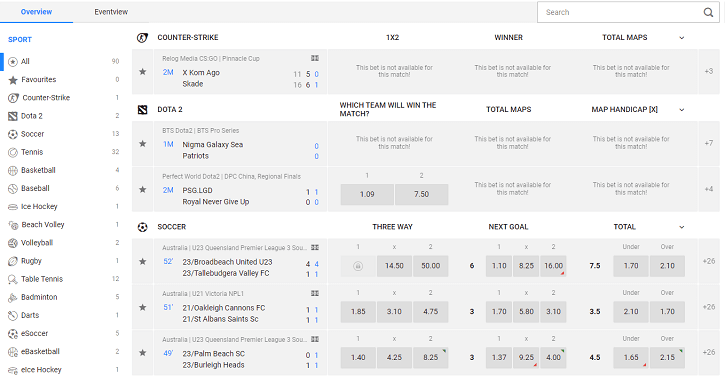Select next goal odds 1.37 for Palm Beach

[x=499, y=358]
